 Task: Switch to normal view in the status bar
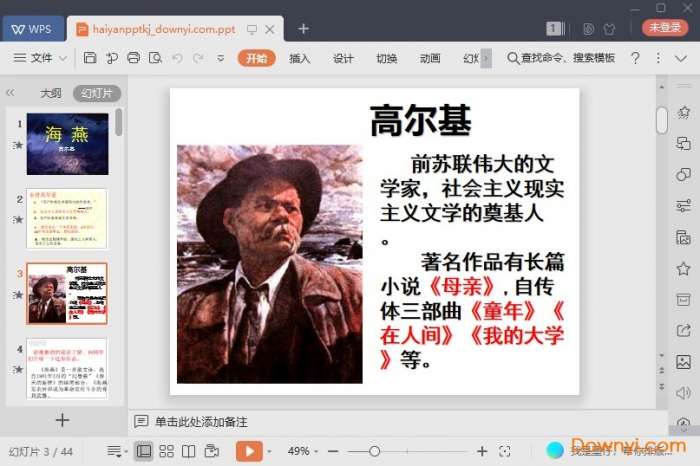(143, 451)
